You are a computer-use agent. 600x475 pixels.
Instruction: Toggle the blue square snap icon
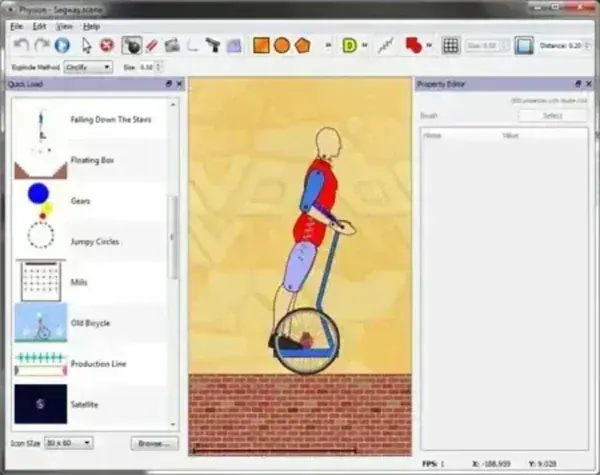tap(524, 46)
